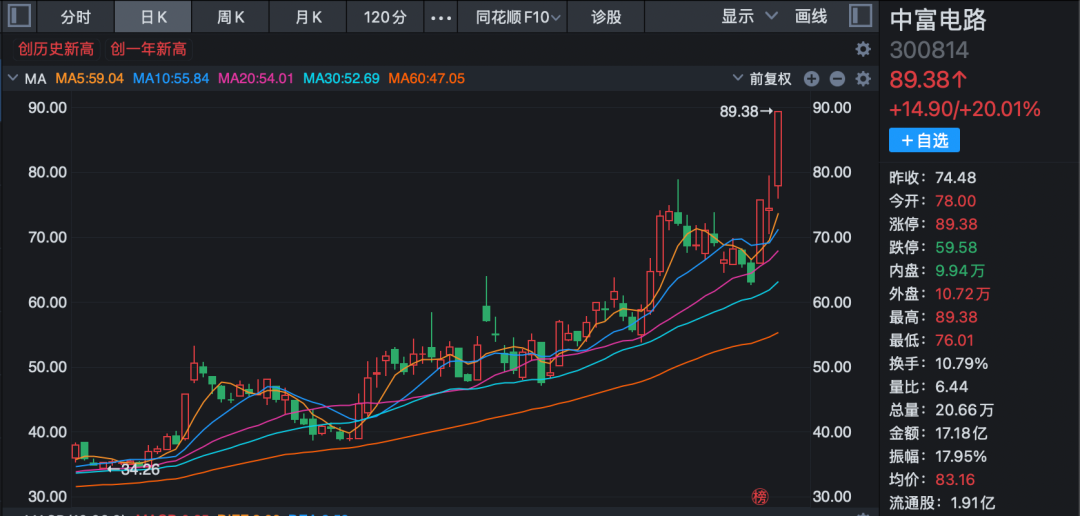Switch to the 月K monthly chart

(x=309, y=16)
